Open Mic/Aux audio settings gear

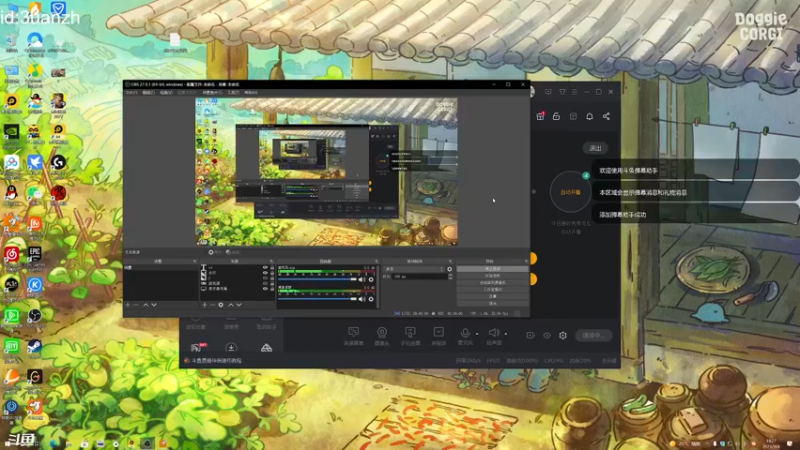pyautogui.click(x=371, y=279)
